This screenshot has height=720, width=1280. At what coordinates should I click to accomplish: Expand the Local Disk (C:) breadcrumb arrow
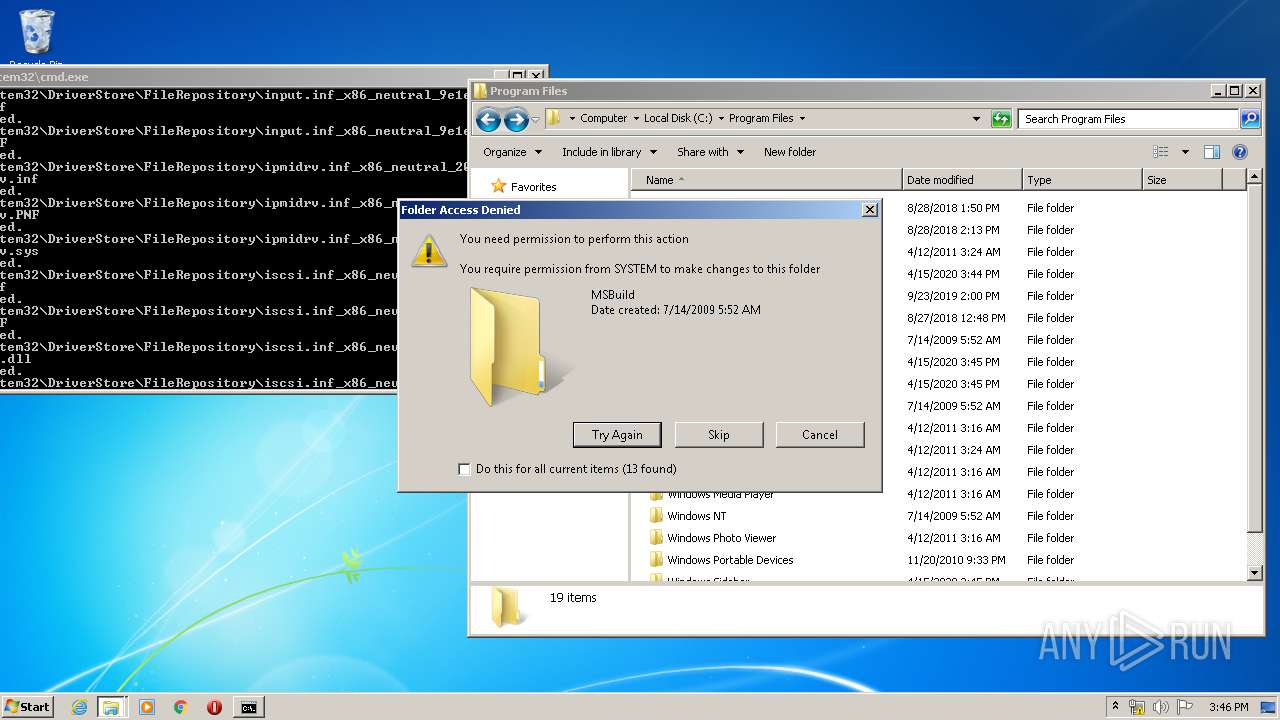click(x=721, y=118)
